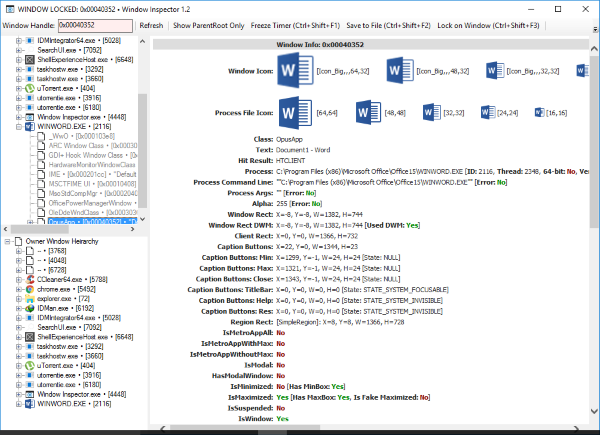Screen dimensions: 600x435
Task: Click the chrome.exe icon in owner hierarchy
Action: (29, 289)
